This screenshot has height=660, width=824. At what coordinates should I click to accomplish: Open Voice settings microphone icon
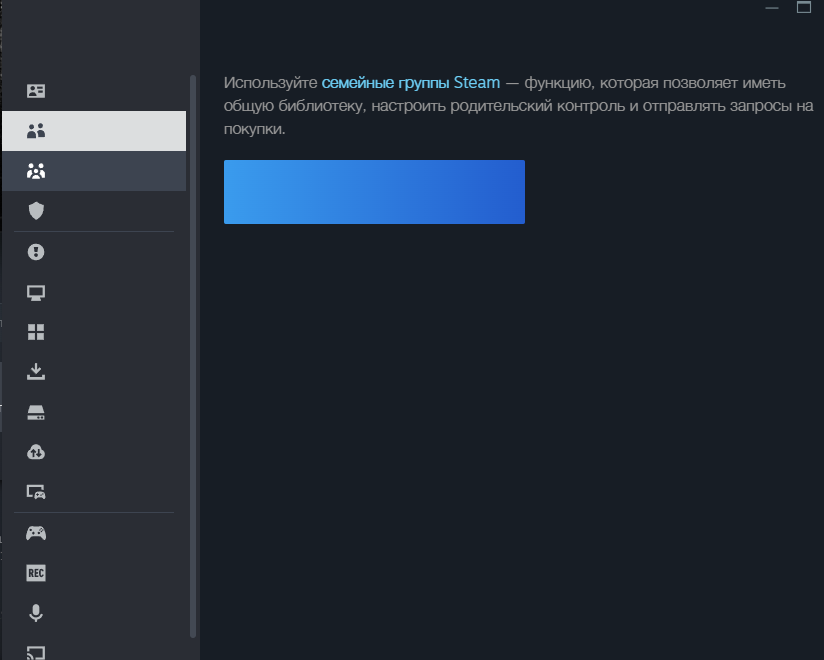(x=36, y=613)
